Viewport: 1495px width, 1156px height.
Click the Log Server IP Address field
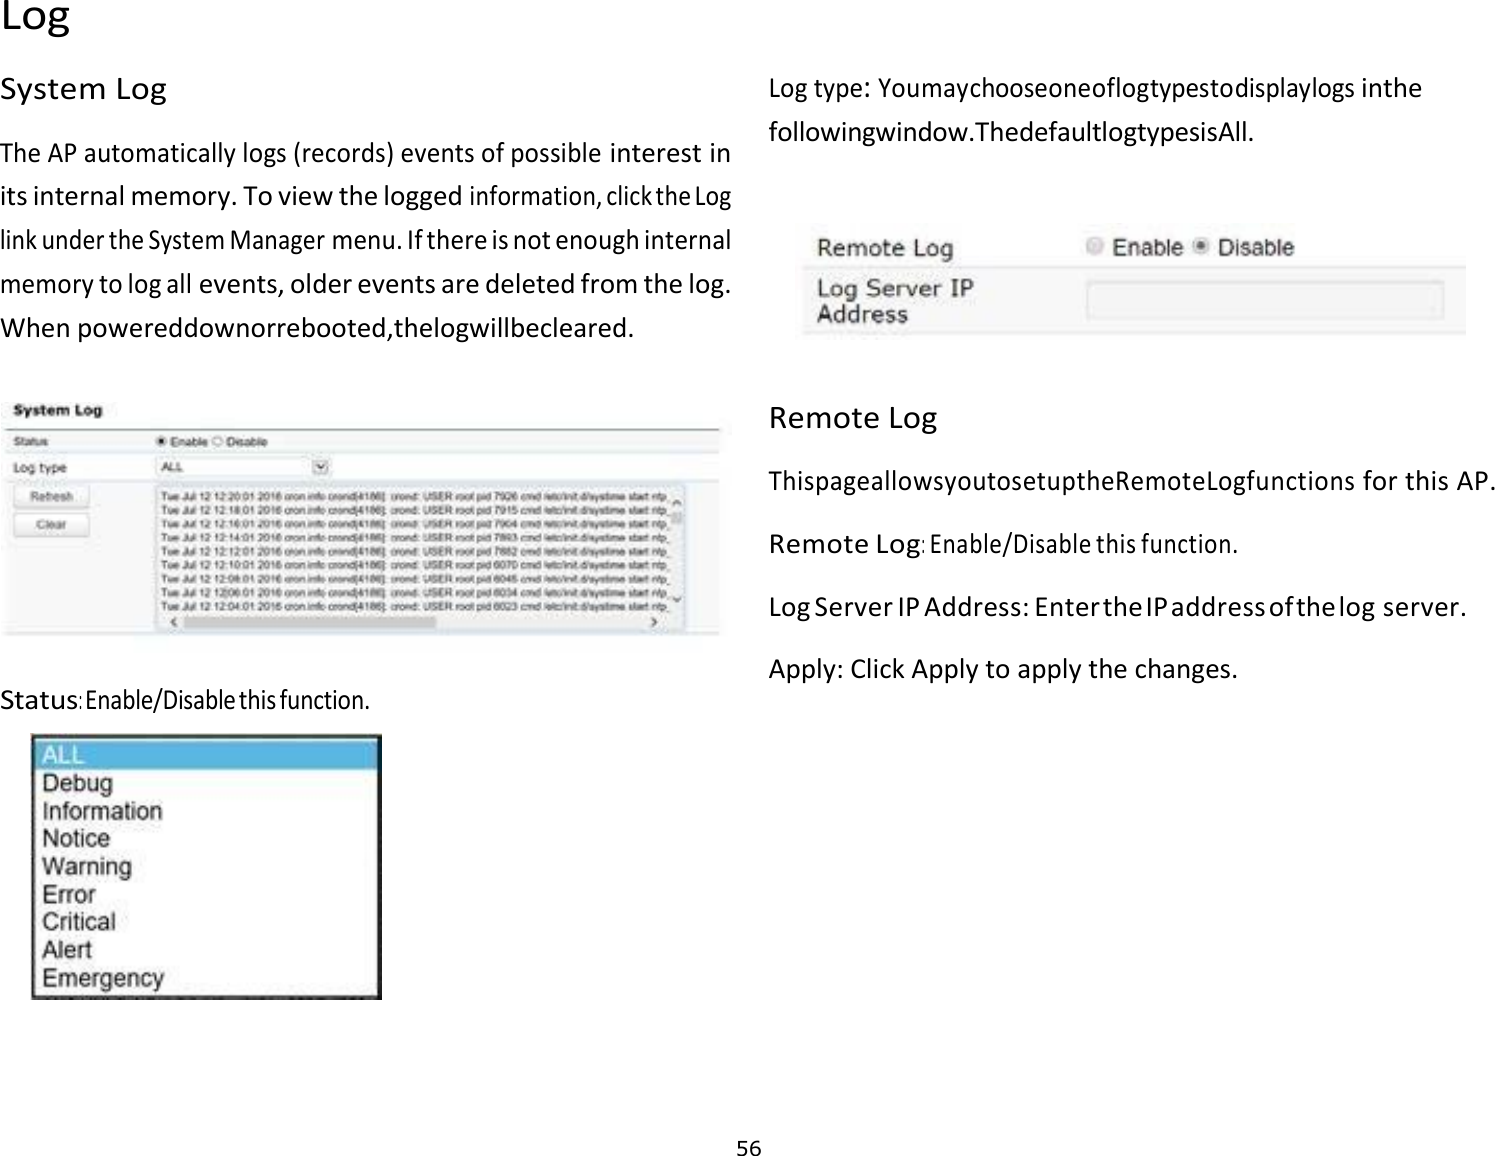tap(1265, 300)
